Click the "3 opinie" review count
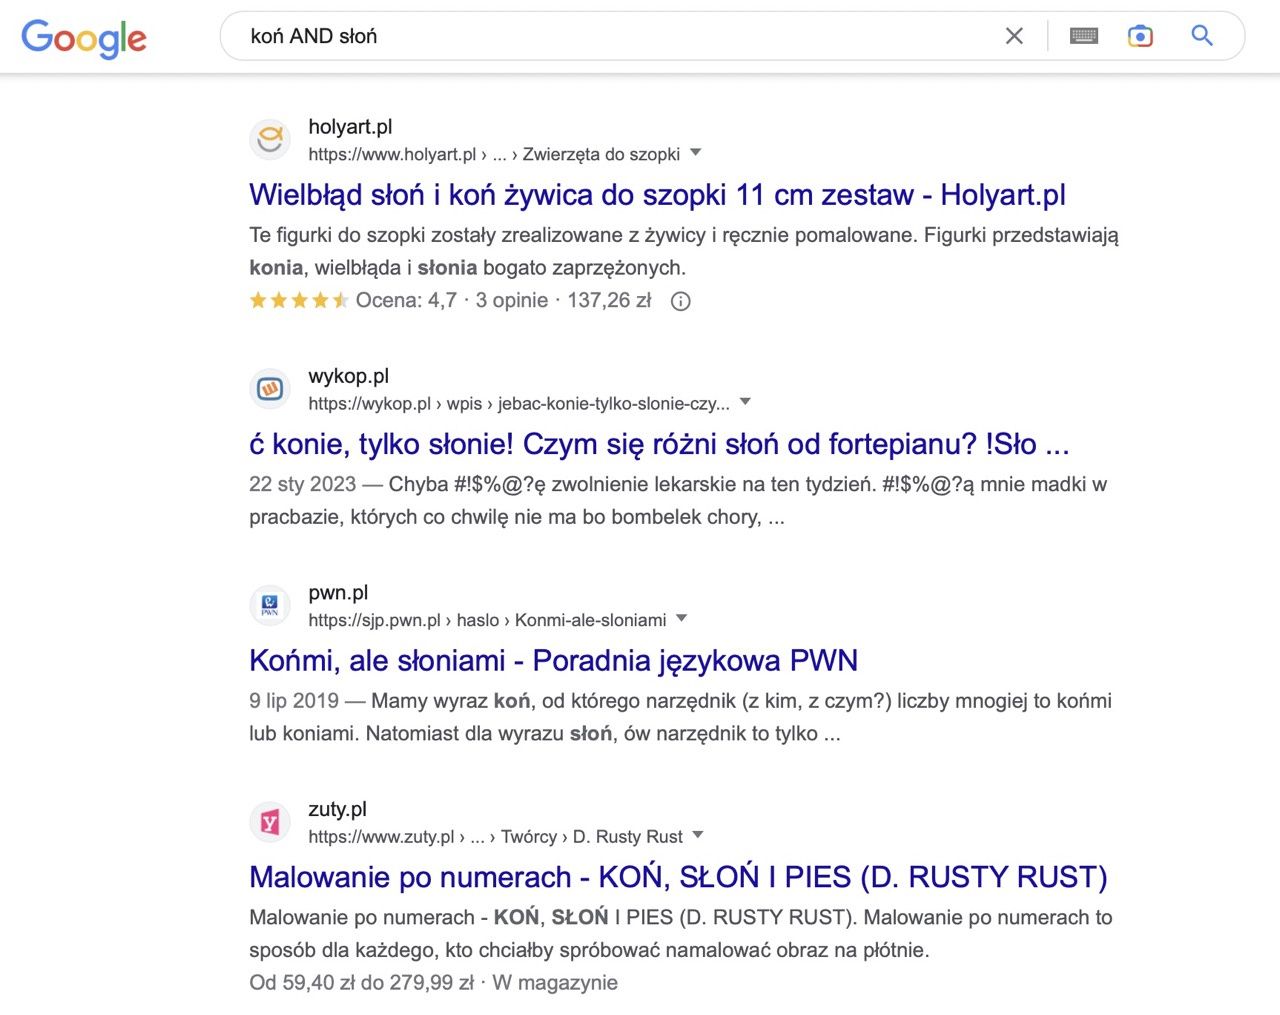 (512, 300)
